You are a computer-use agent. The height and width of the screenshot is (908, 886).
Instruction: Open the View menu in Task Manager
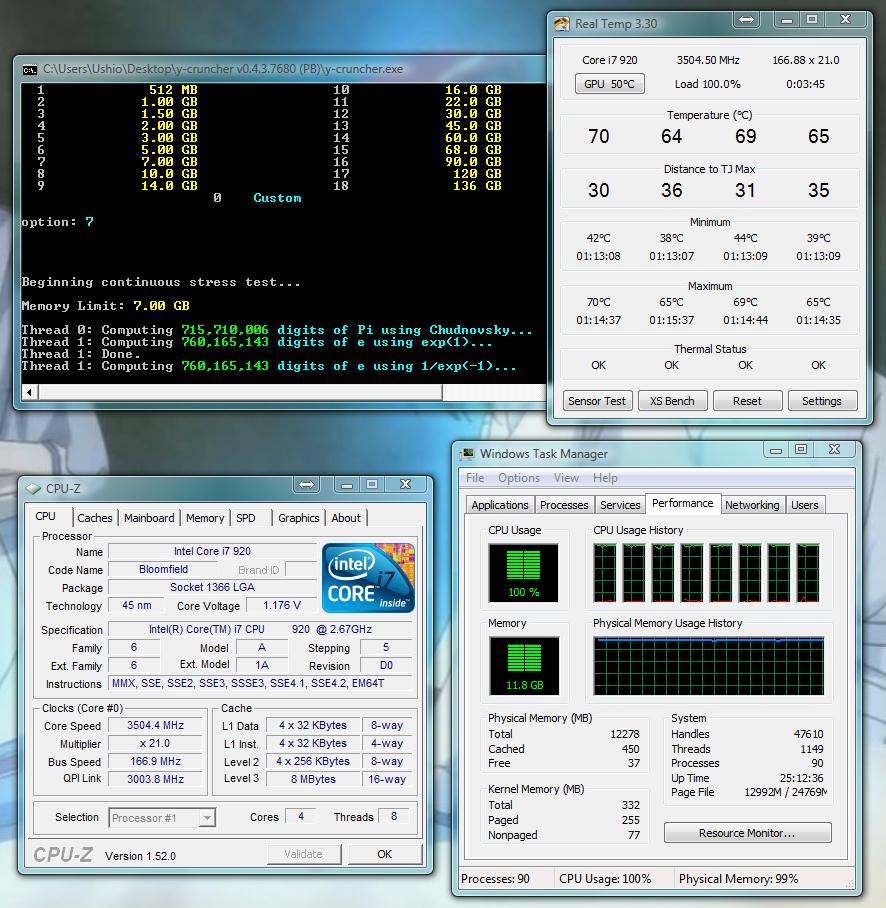point(566,478)
